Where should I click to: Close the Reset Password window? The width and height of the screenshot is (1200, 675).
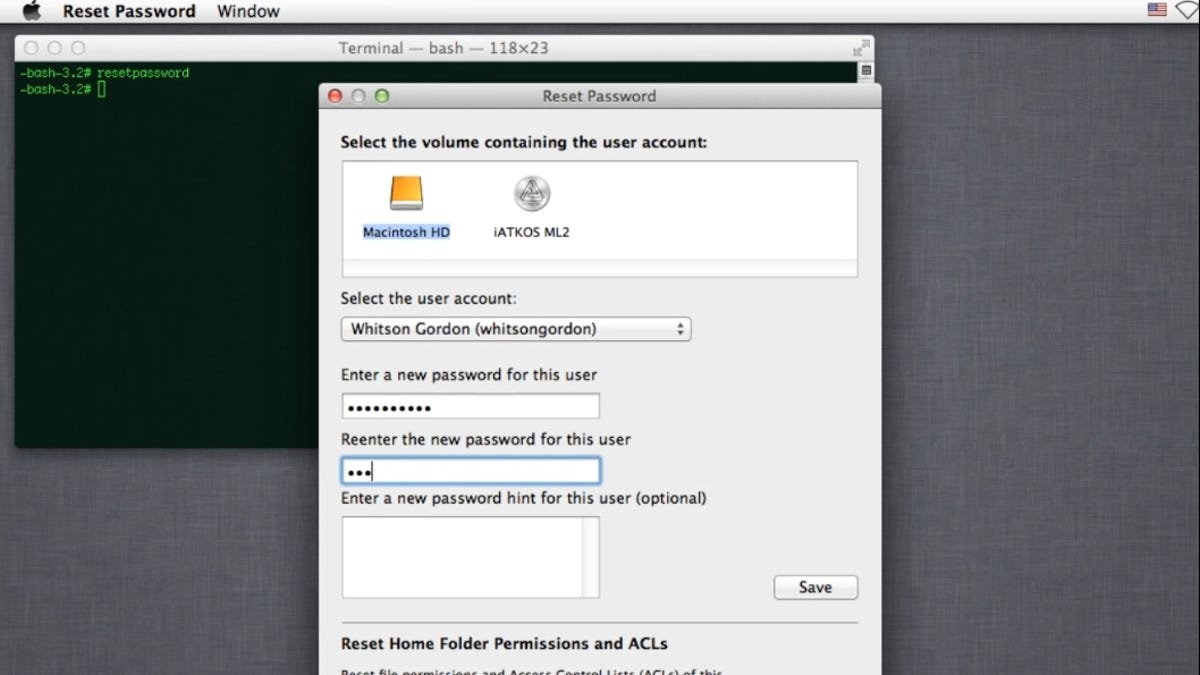pyautogui.click(x=335, y=96)
